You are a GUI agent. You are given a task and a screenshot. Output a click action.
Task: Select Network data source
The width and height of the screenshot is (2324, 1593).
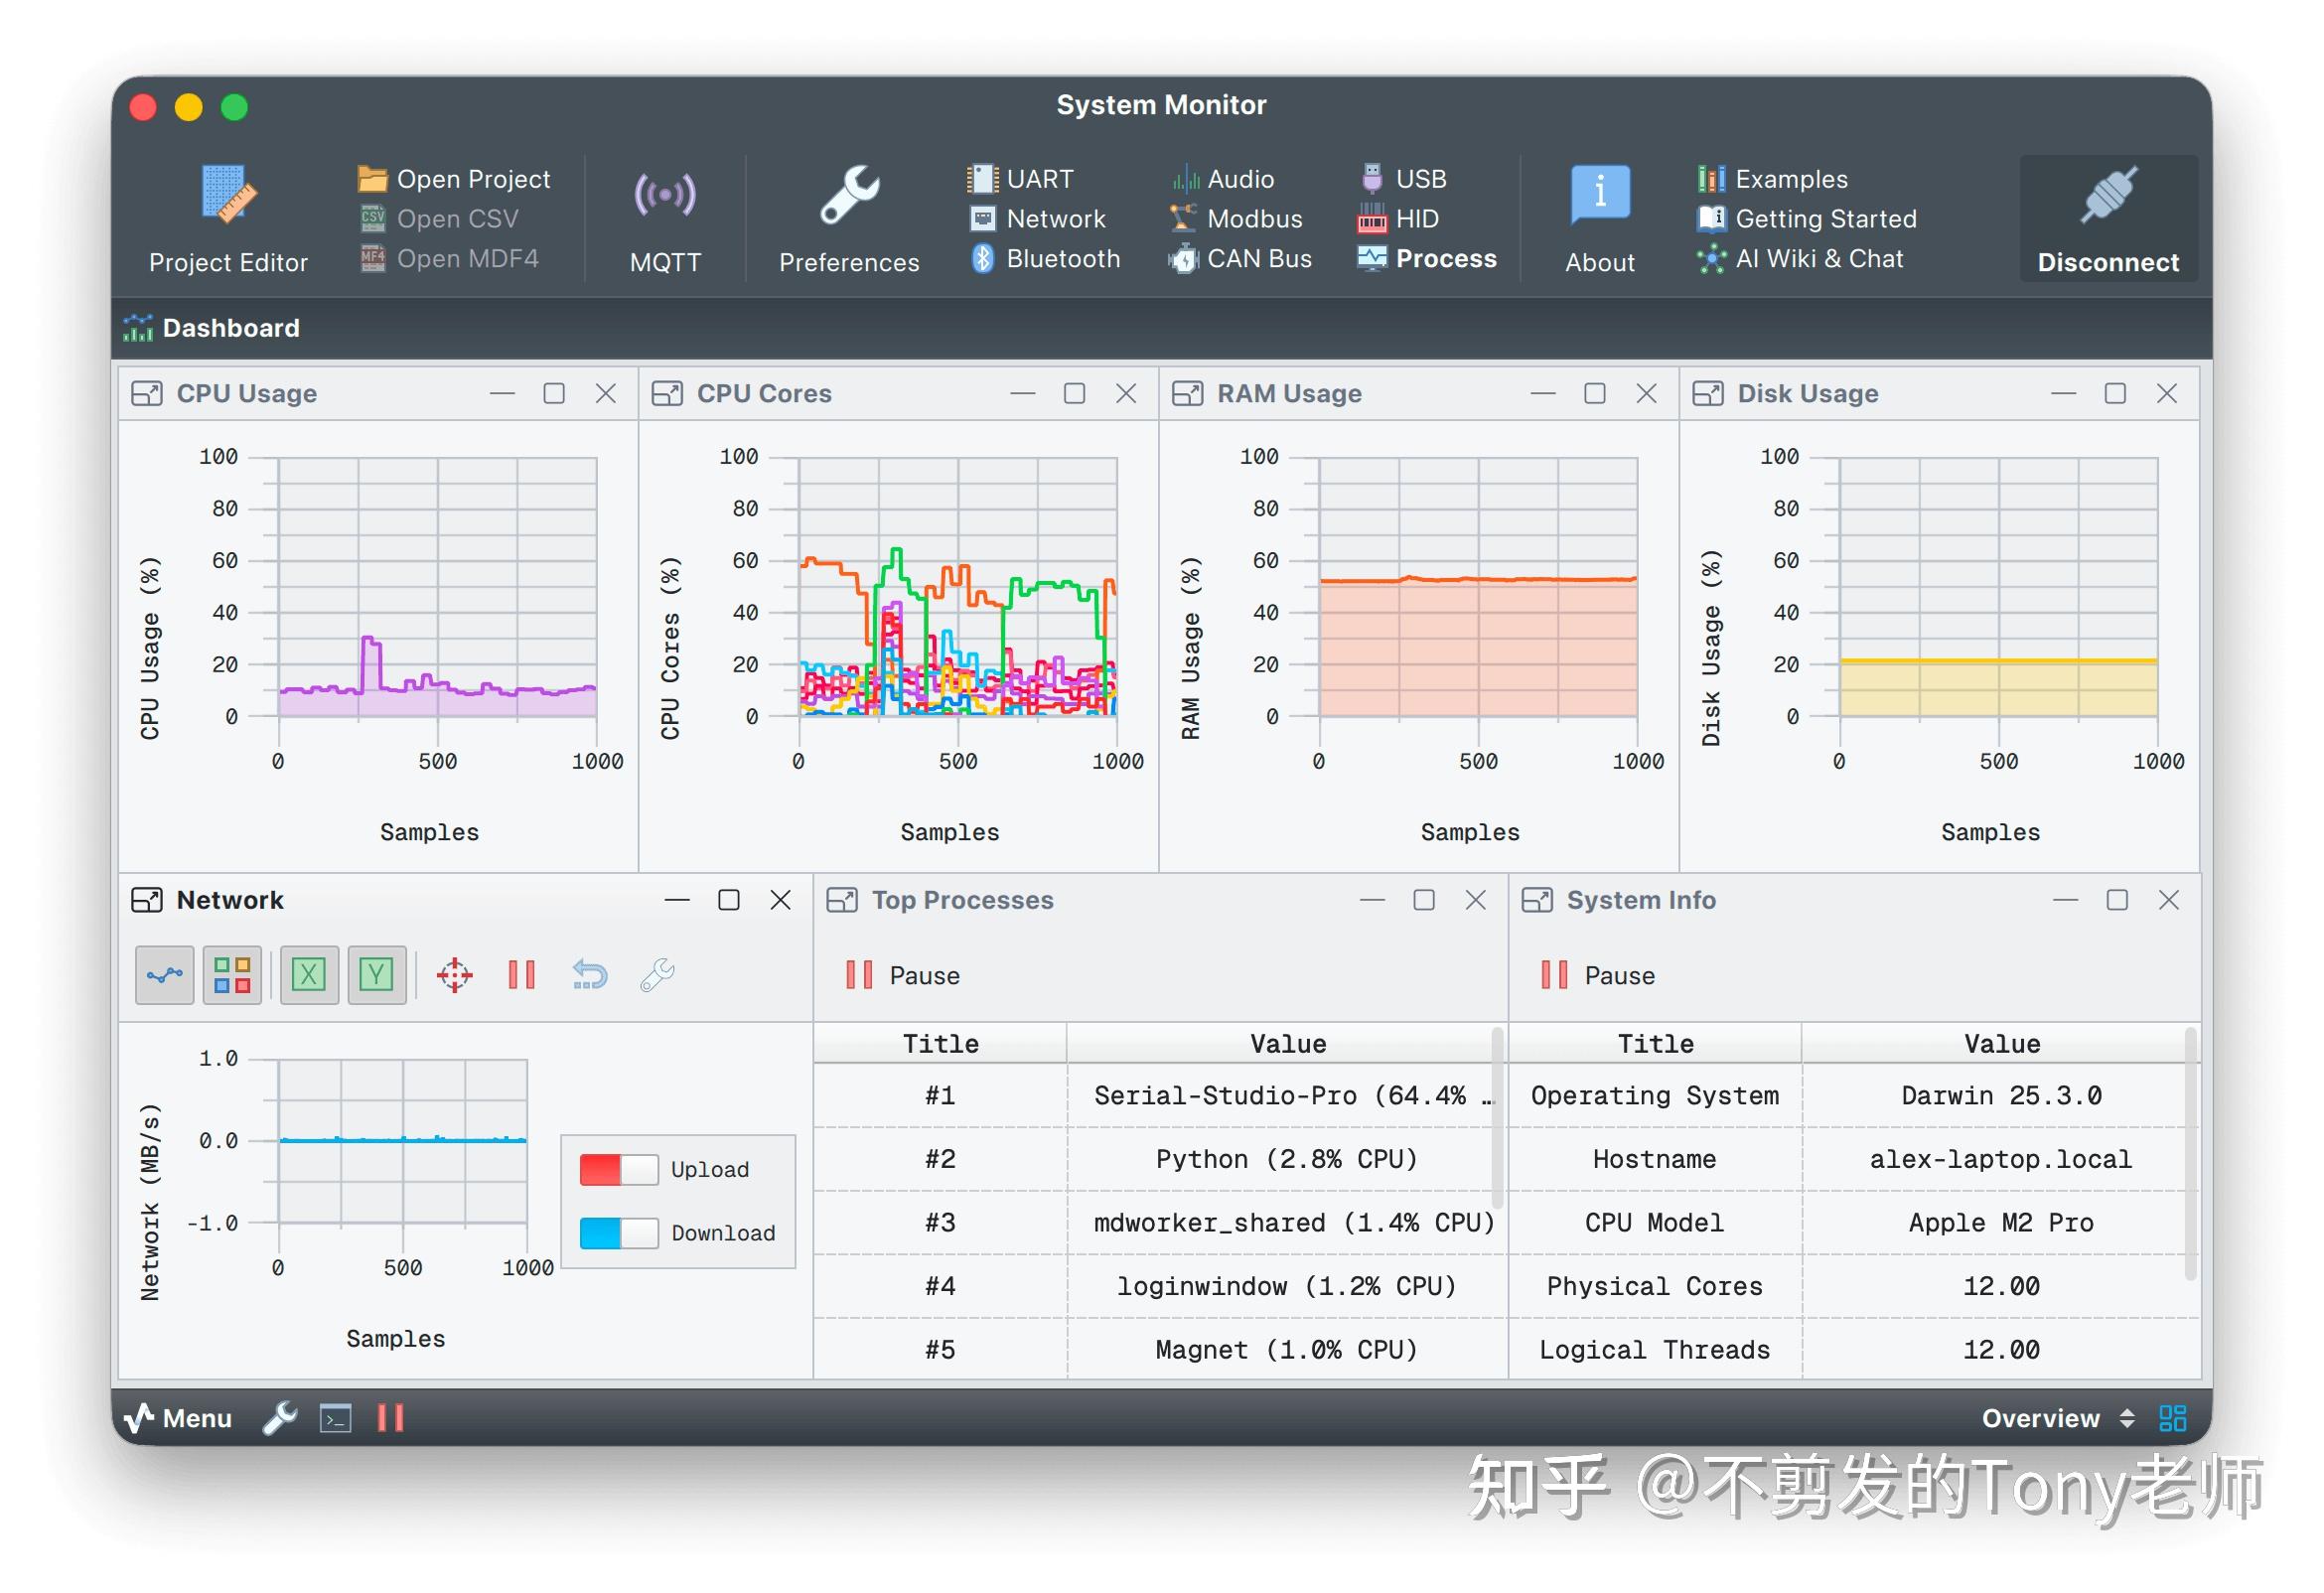pos(1037,219)
